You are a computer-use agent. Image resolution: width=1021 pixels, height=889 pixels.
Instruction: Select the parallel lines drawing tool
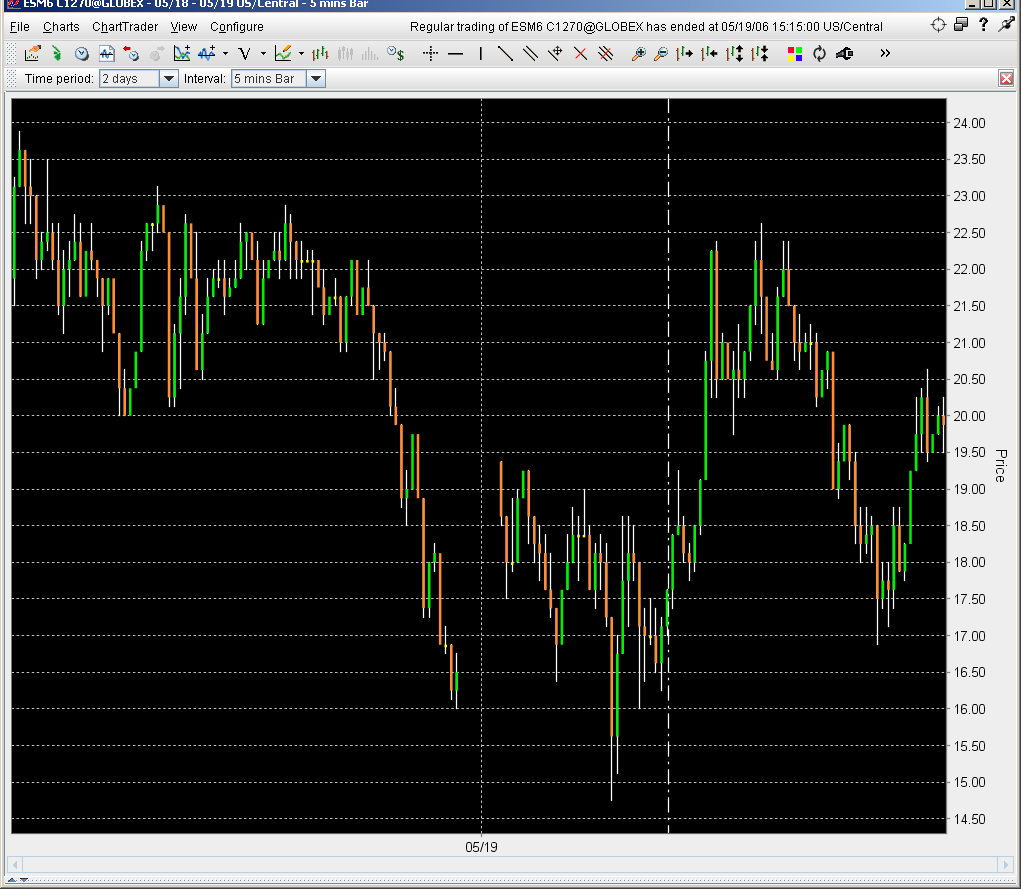click(x=530, y=53)
